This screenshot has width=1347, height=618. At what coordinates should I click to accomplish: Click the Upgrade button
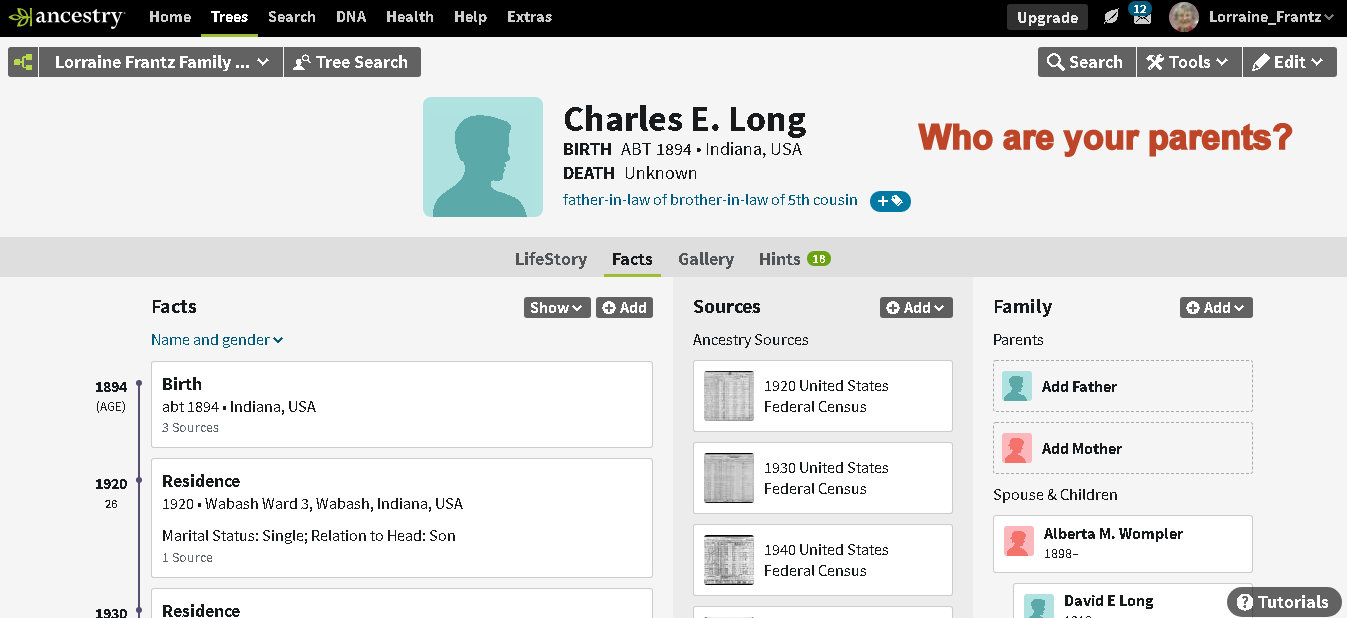[1047, 17]
